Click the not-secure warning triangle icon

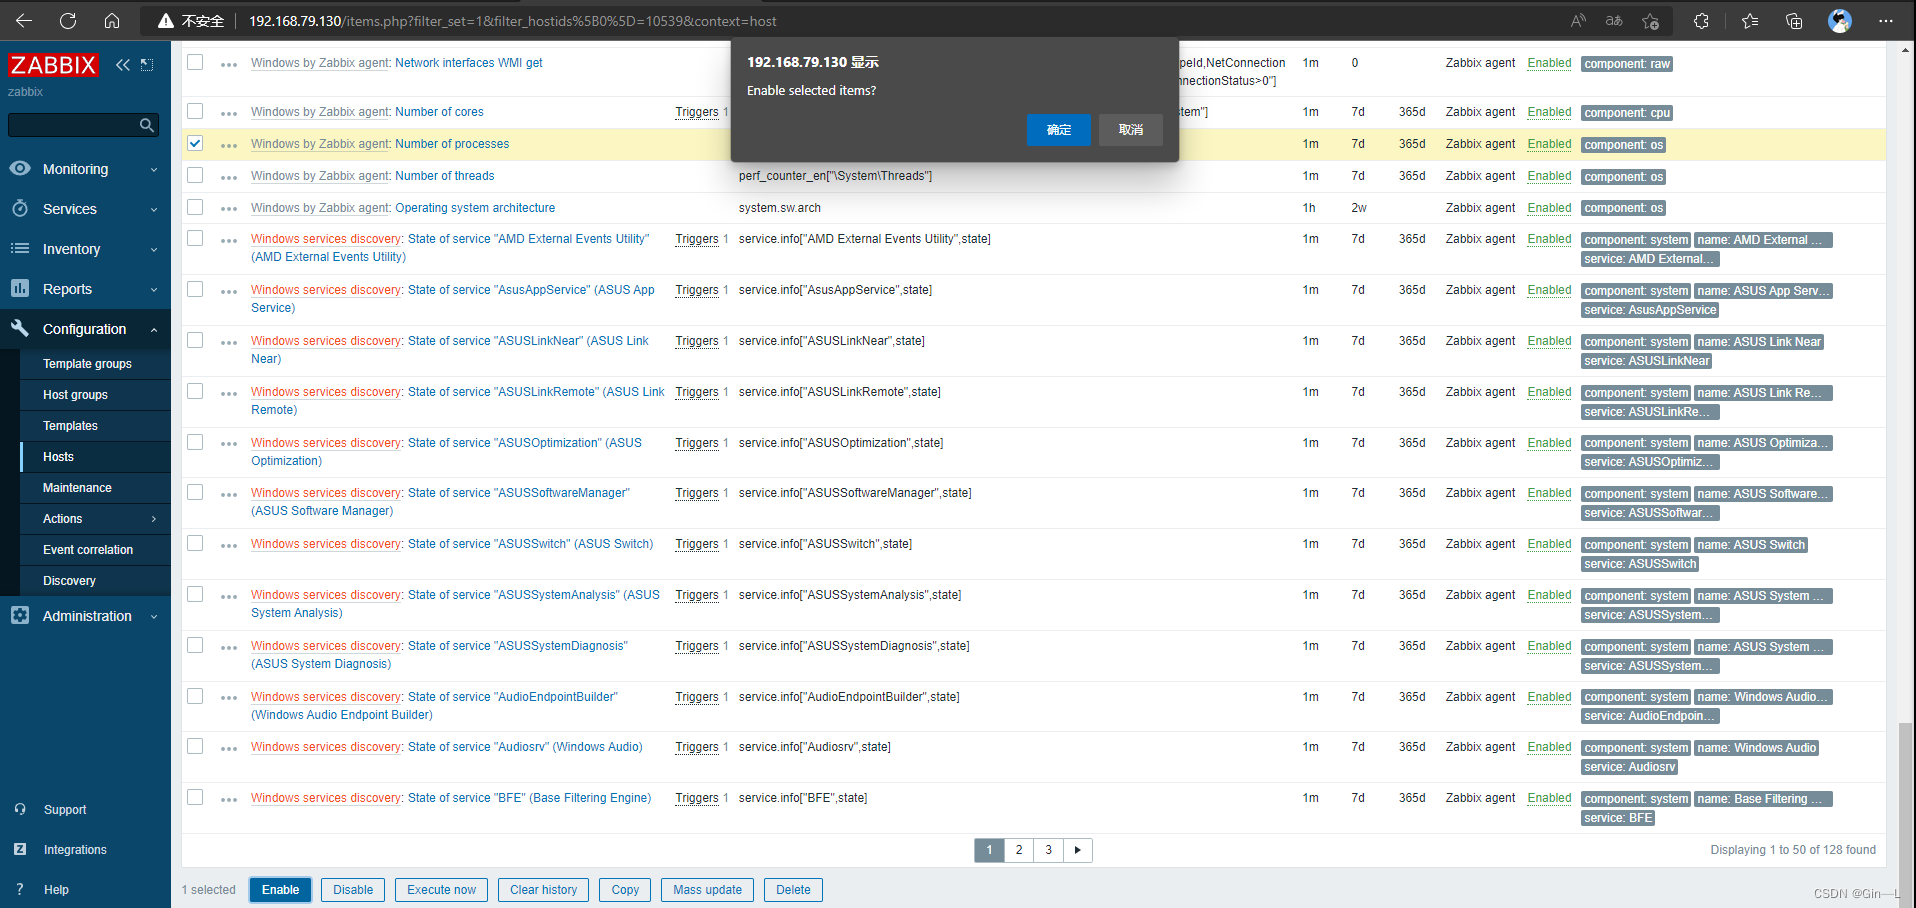coord(166,21)
